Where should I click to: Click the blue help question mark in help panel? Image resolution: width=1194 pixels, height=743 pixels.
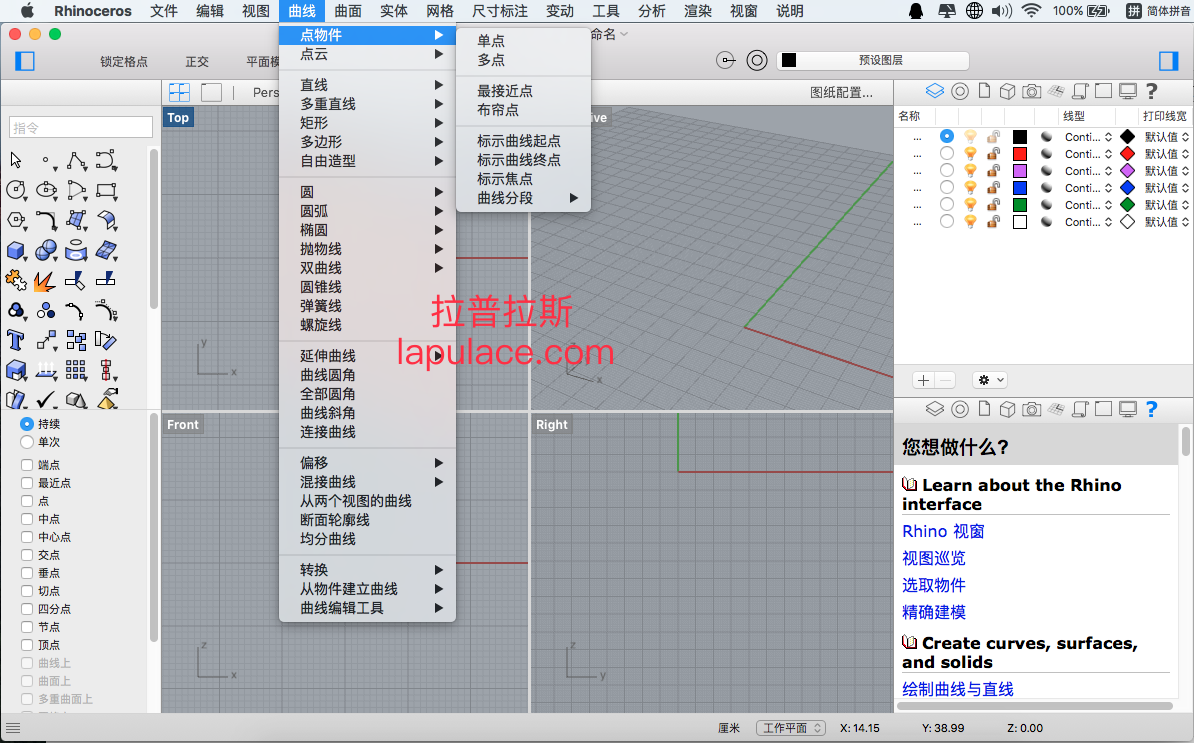pos(1151,410)
